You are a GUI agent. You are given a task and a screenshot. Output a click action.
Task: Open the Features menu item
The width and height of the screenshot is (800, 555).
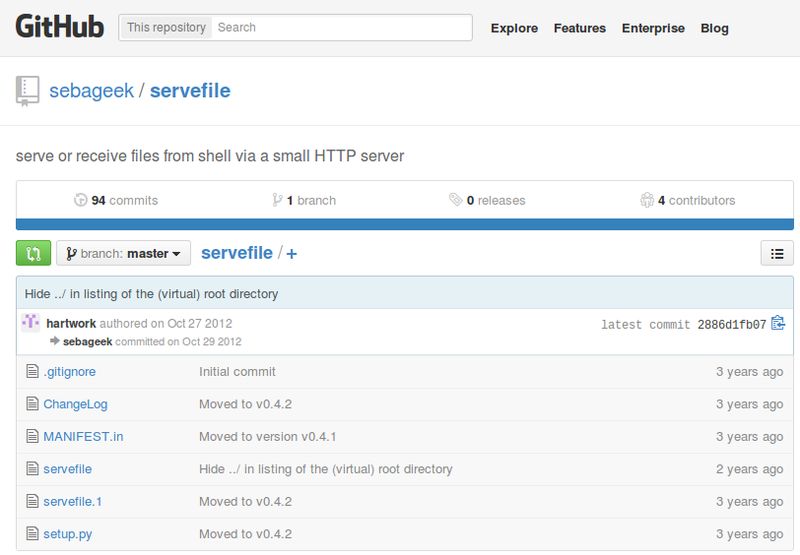coord(580,28)
